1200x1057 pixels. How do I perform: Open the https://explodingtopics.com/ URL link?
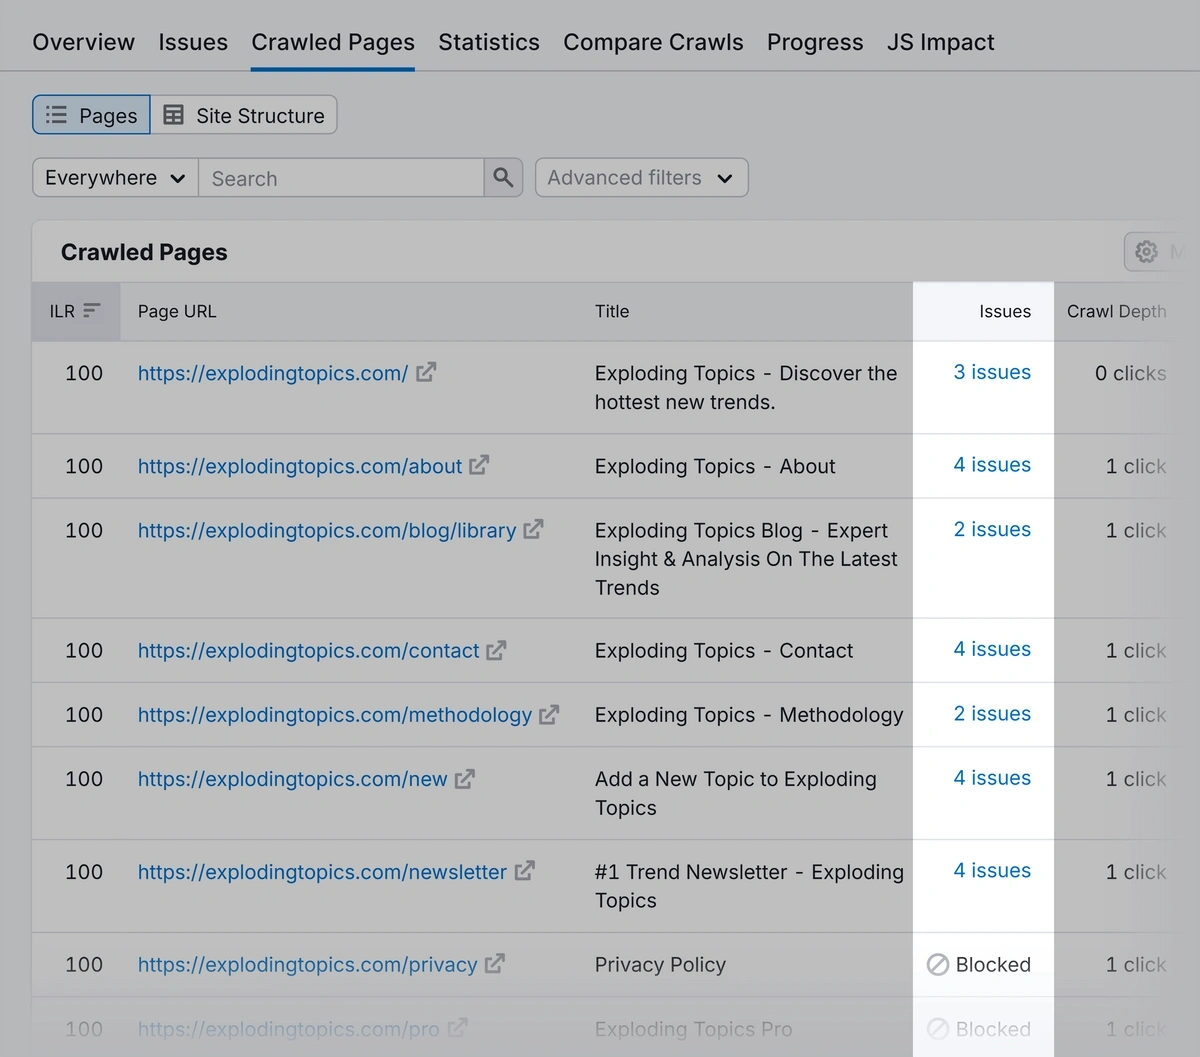[x=273, y=373]
